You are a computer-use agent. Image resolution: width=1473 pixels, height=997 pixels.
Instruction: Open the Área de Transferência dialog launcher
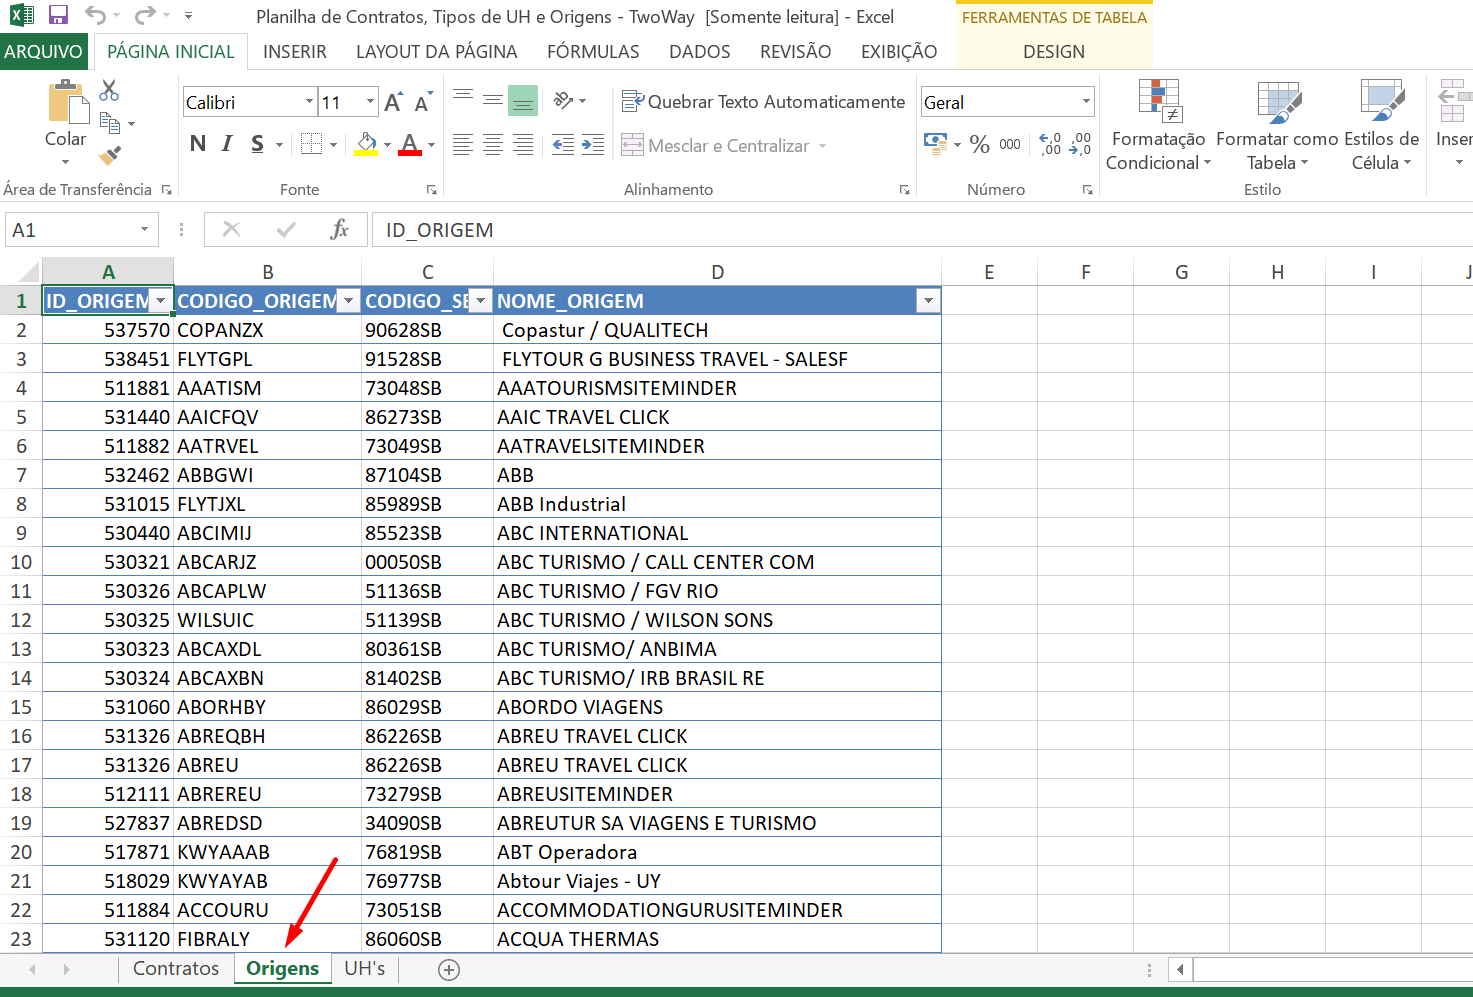(x=167, y=190)
